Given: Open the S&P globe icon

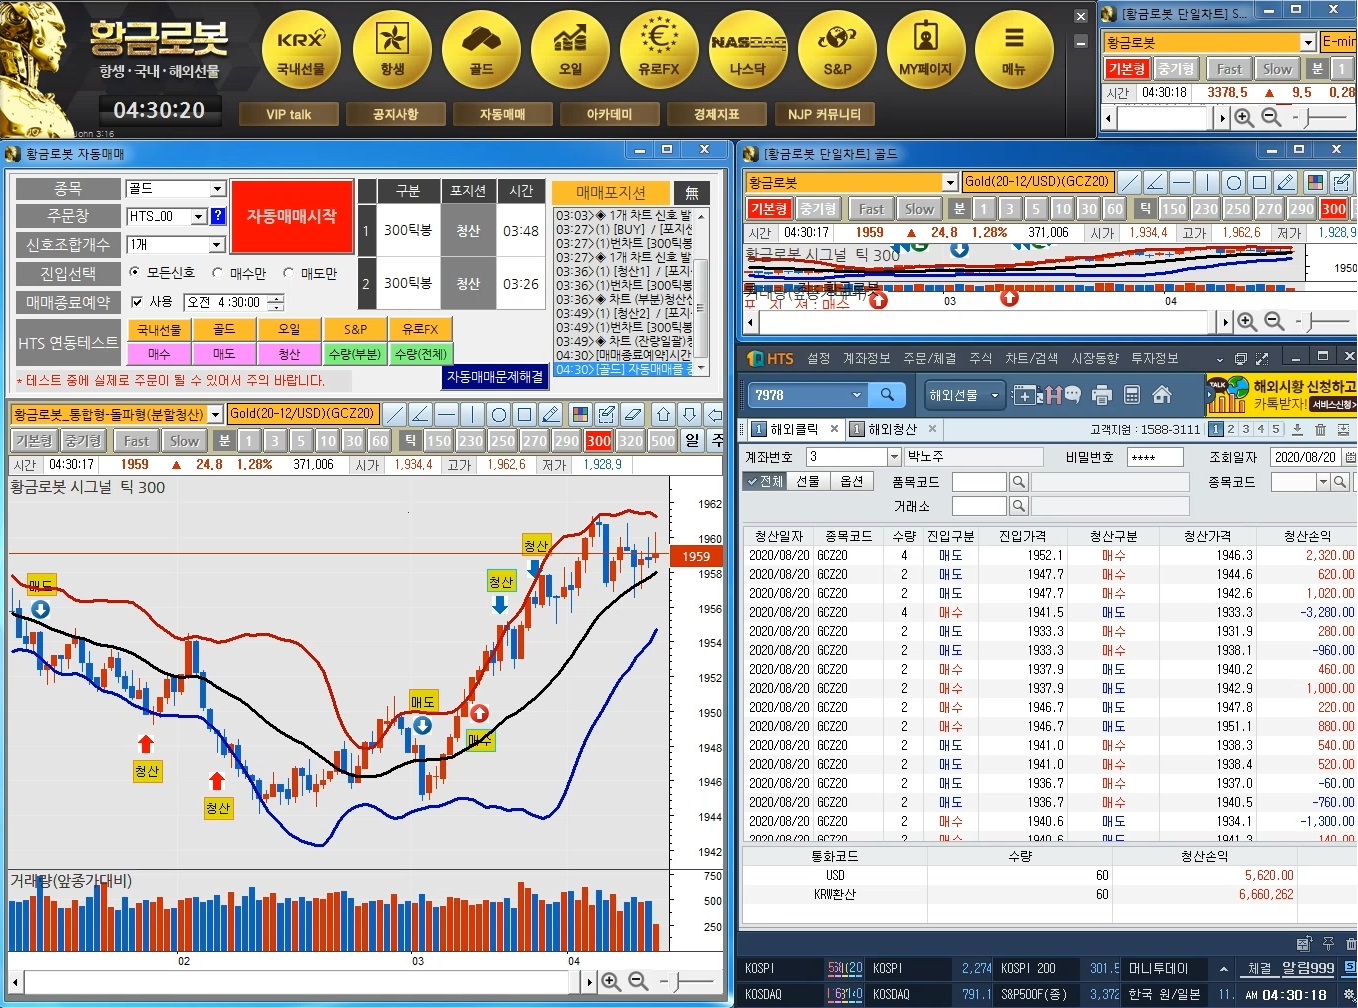Looking at the screenshot, I should click(x=837, y=50).
